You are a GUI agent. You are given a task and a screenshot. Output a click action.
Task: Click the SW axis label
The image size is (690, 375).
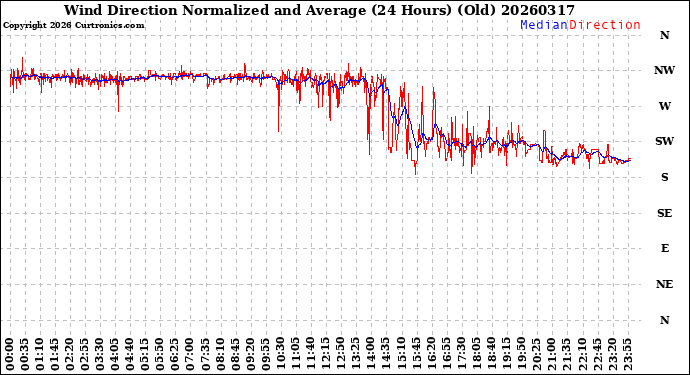pyautogui.click(x=664, y=141)
